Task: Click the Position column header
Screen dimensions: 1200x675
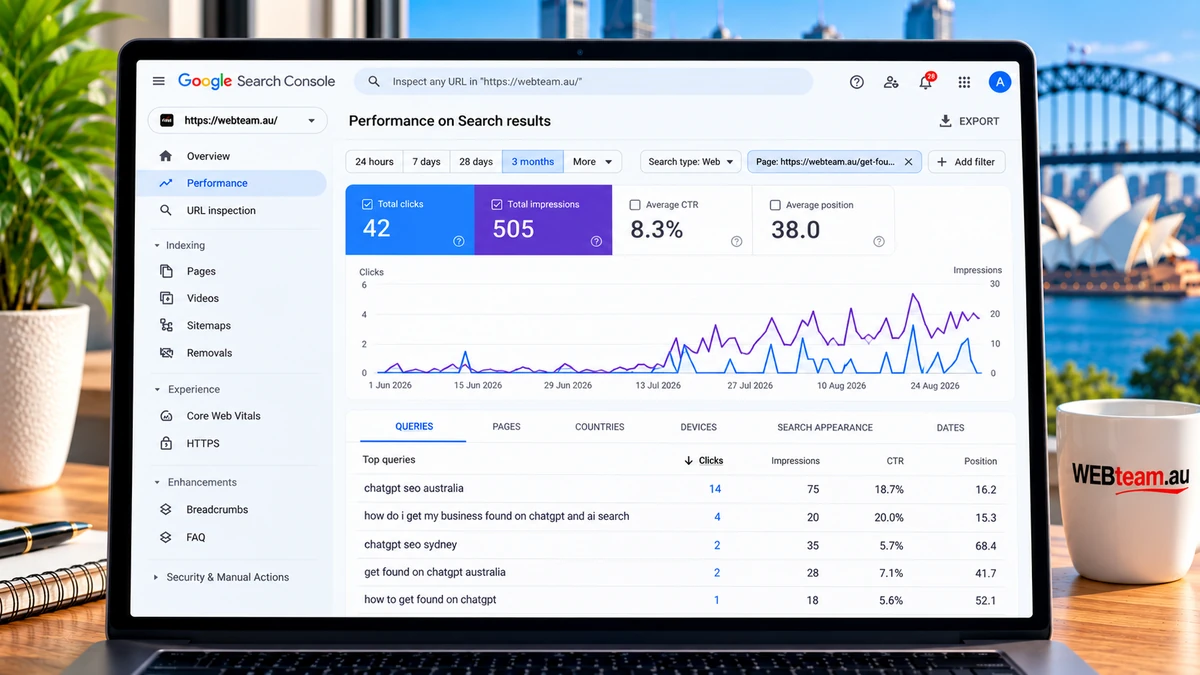Action: pos(980,461)
